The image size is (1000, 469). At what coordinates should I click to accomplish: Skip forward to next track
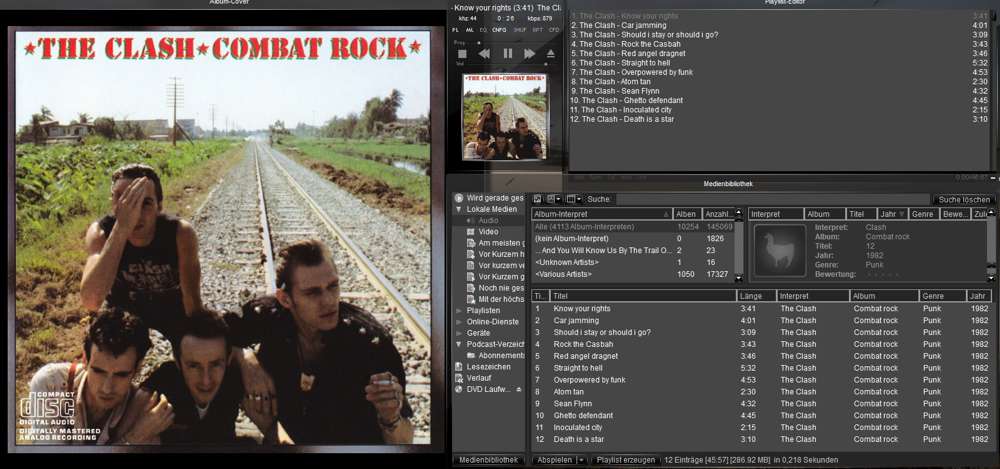pyautogui.click(x=530, y=53)
